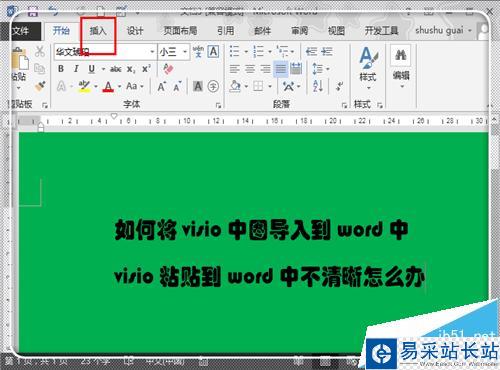Image resolution: width=500 pixels, height=370 pixels.
Task: Open font dialog launcher
Action: (x=218, y=105)
